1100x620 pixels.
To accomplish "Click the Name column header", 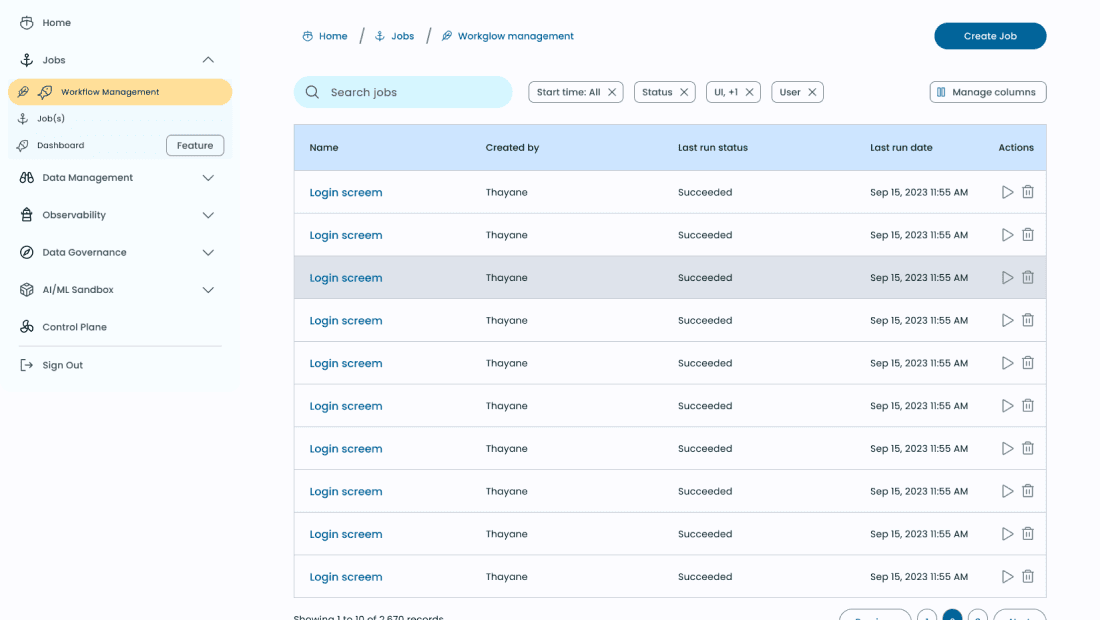I will pos(323,147).
